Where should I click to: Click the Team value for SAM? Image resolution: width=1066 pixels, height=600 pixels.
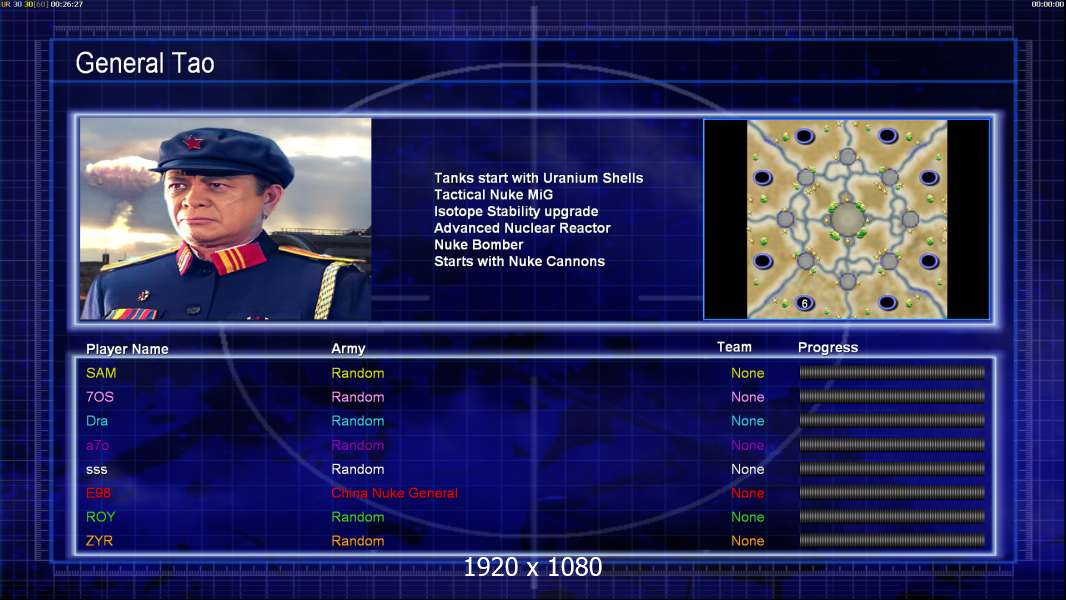(x=747, y=373)
